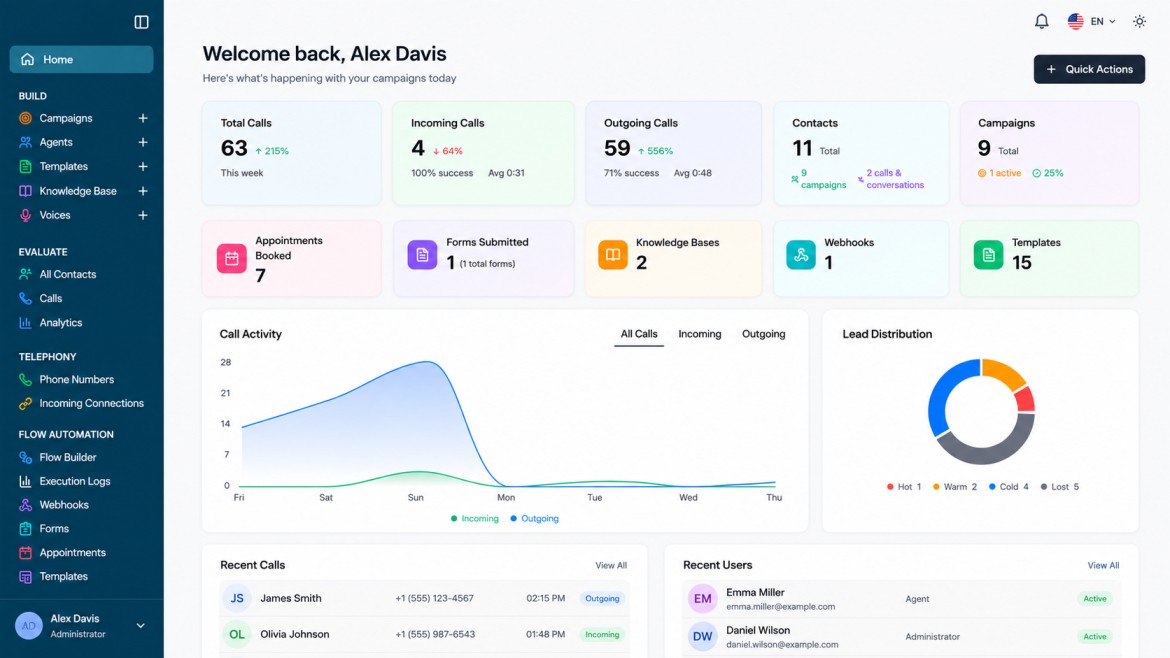Toggle the Hot legend in Lead Distribution
Viewport: 1170px width, 658px height.
pyautogui.click(x=904, y=486)
